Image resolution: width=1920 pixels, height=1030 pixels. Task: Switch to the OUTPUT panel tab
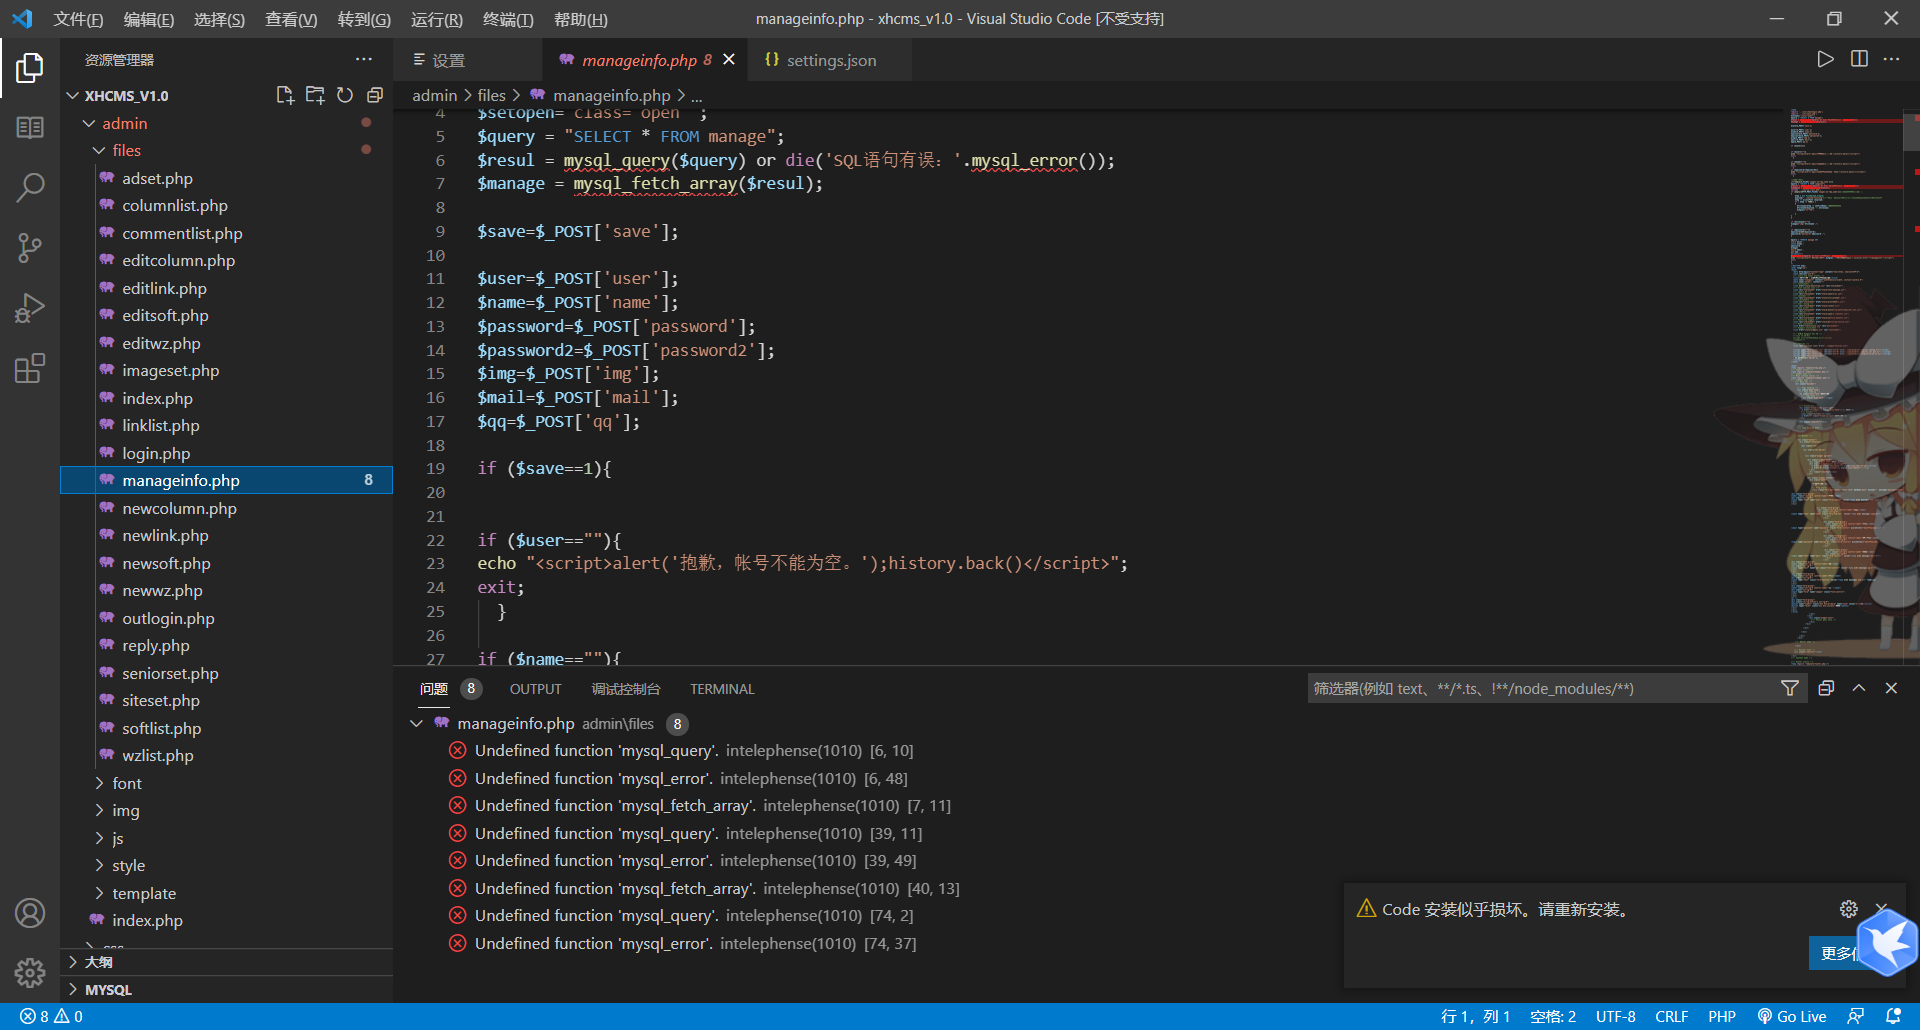(x=535, y=689)
